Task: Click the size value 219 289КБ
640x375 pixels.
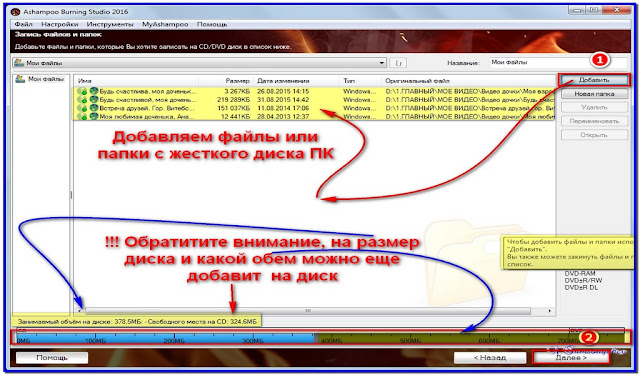Action: (233, 100)
